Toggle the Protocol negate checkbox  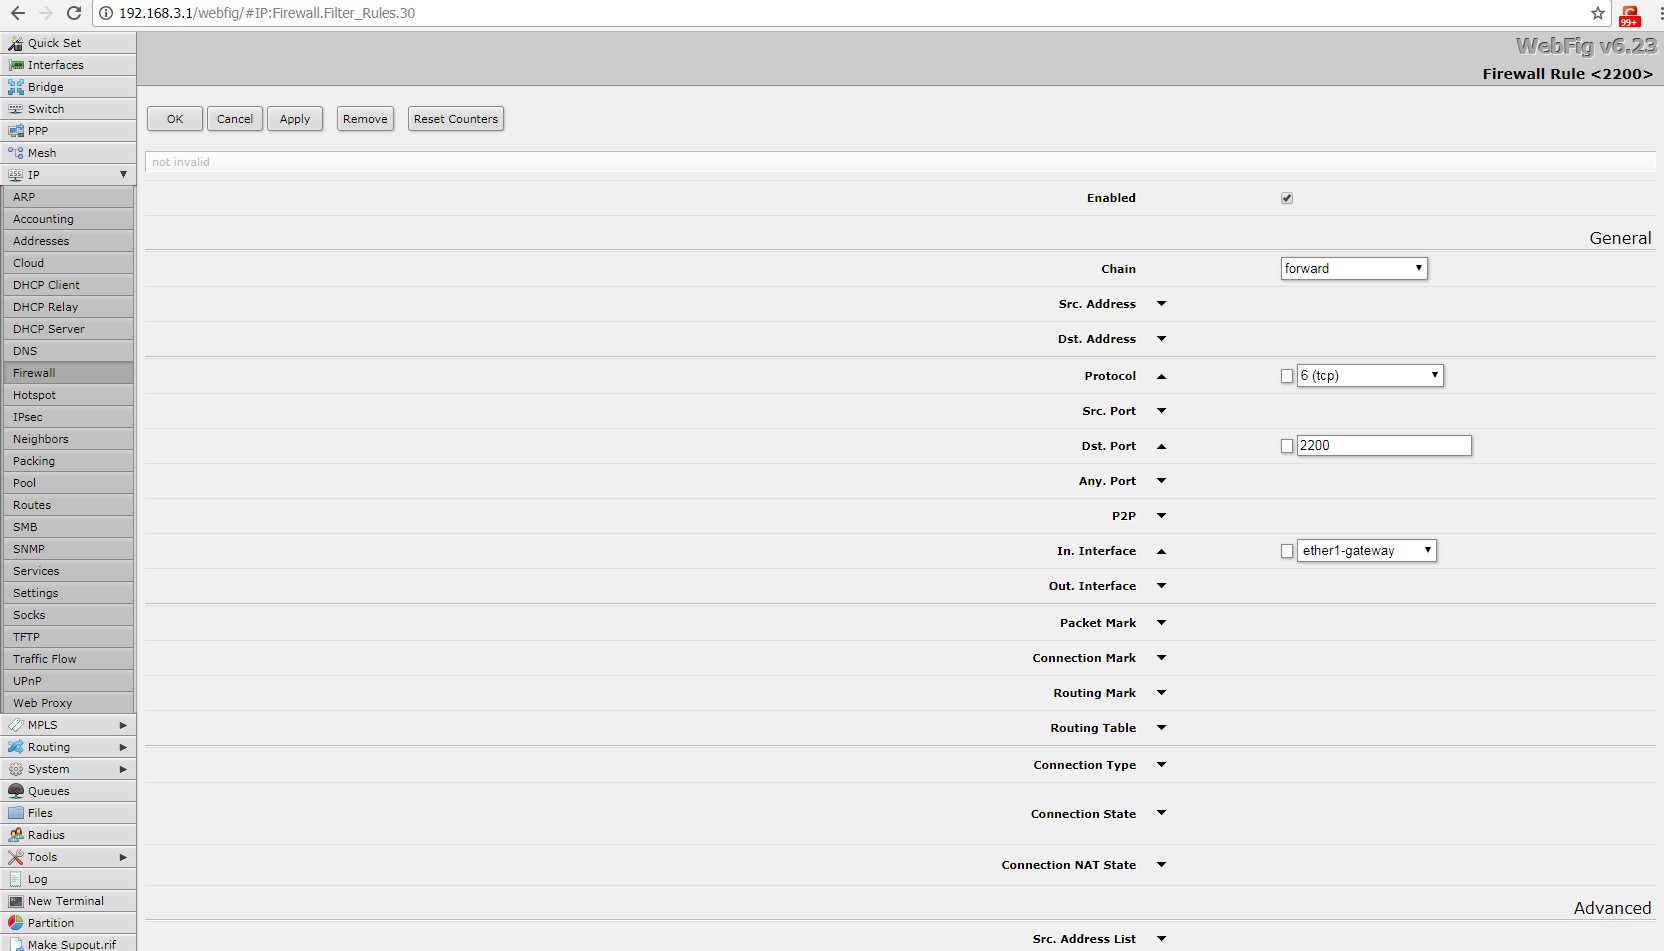click(1287, 376)
